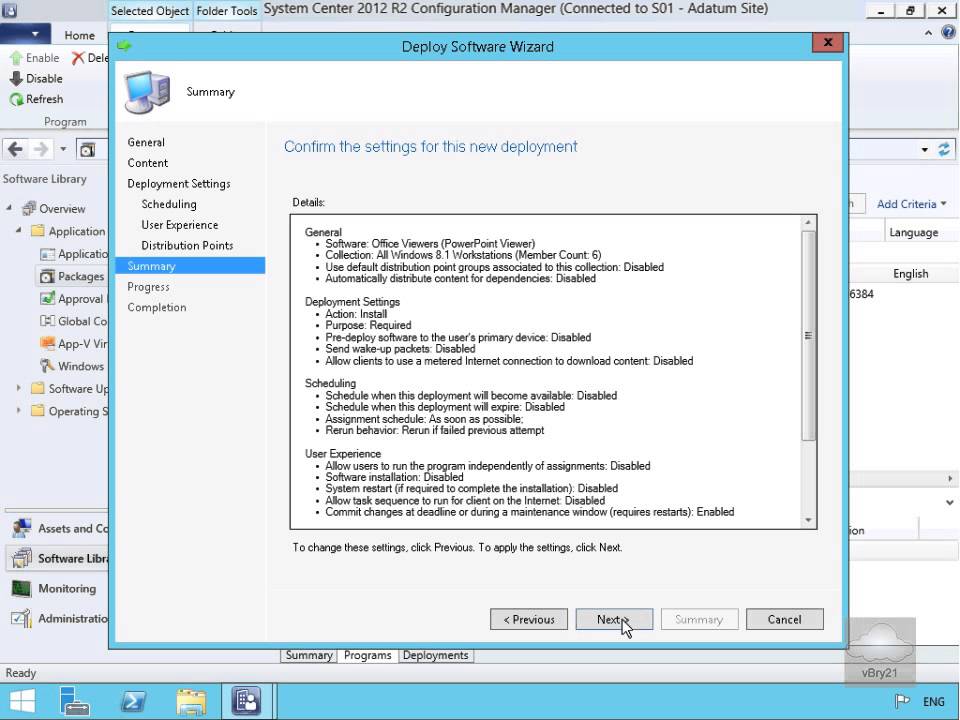Click the Next wizard button
The image size is (960, 720).
(x=614, y=620)
